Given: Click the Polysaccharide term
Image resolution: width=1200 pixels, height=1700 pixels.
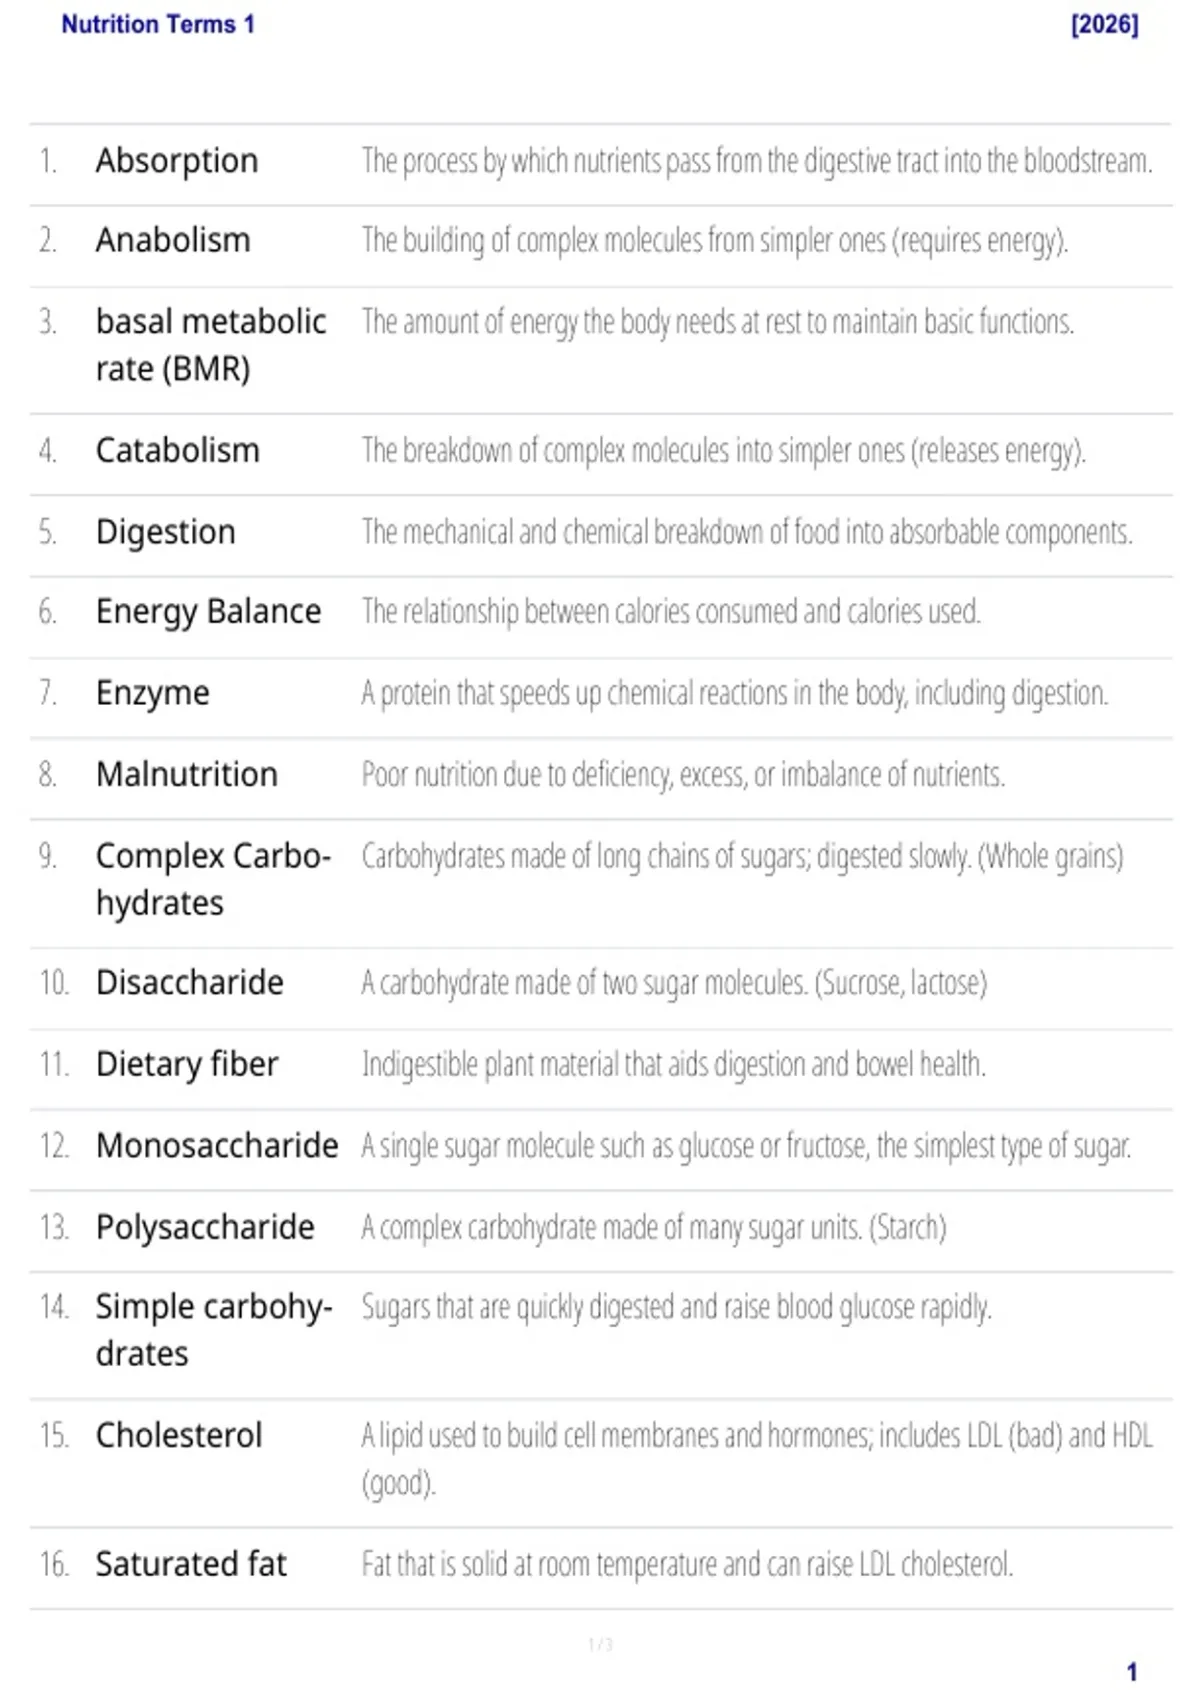Looking at the screenshot, I should tap(205, 1227).
